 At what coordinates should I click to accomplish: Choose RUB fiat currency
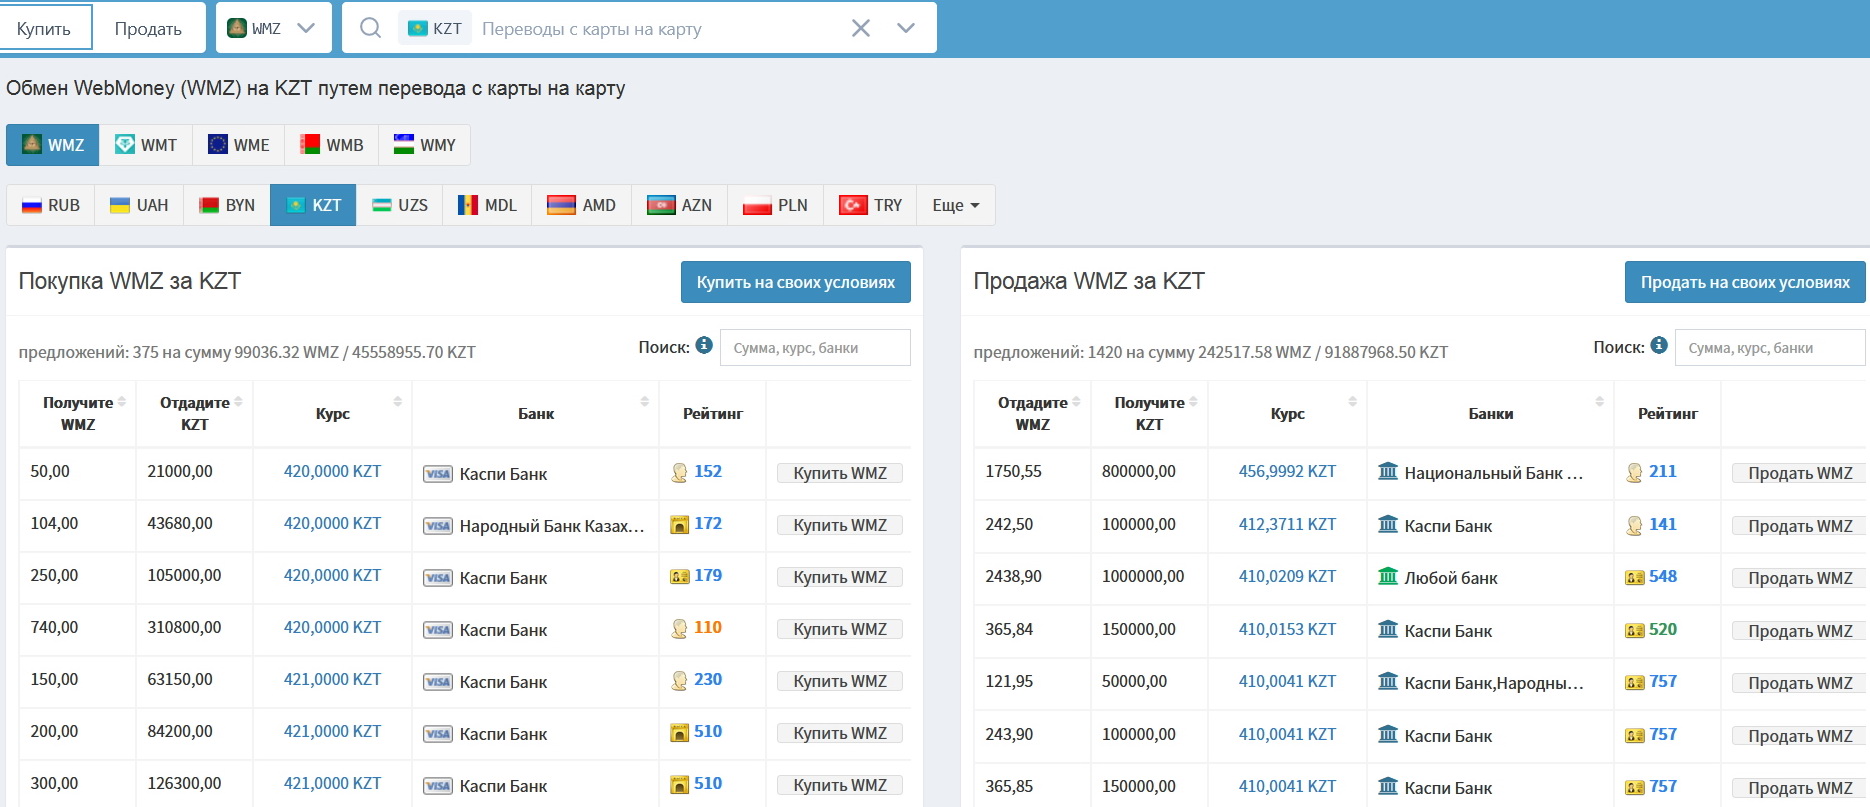[51, 205]
